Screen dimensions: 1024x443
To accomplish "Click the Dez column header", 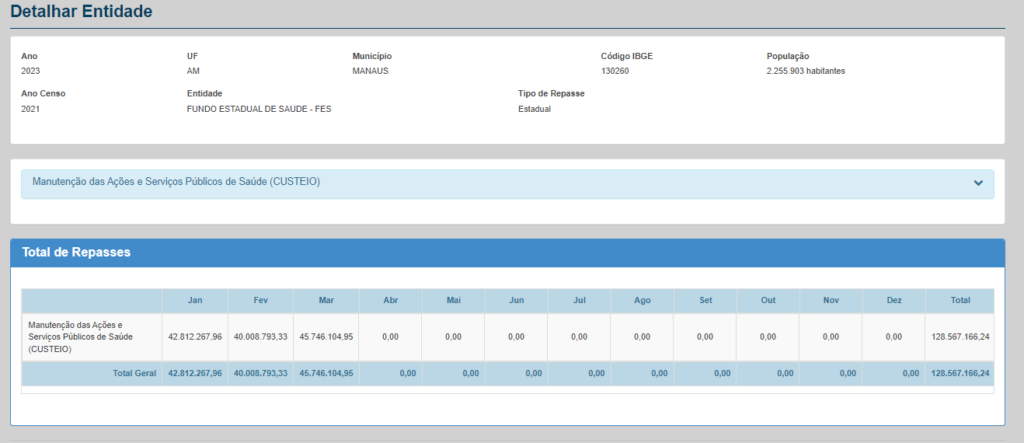I will (893, 300).
